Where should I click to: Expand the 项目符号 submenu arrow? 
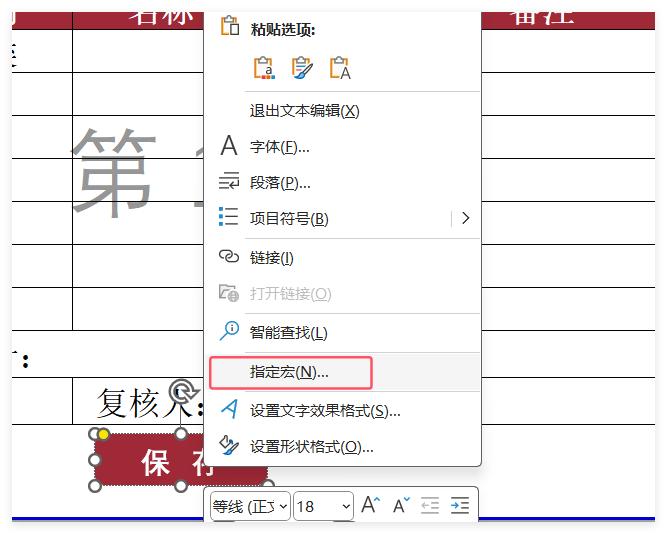[x=466, y=218]
